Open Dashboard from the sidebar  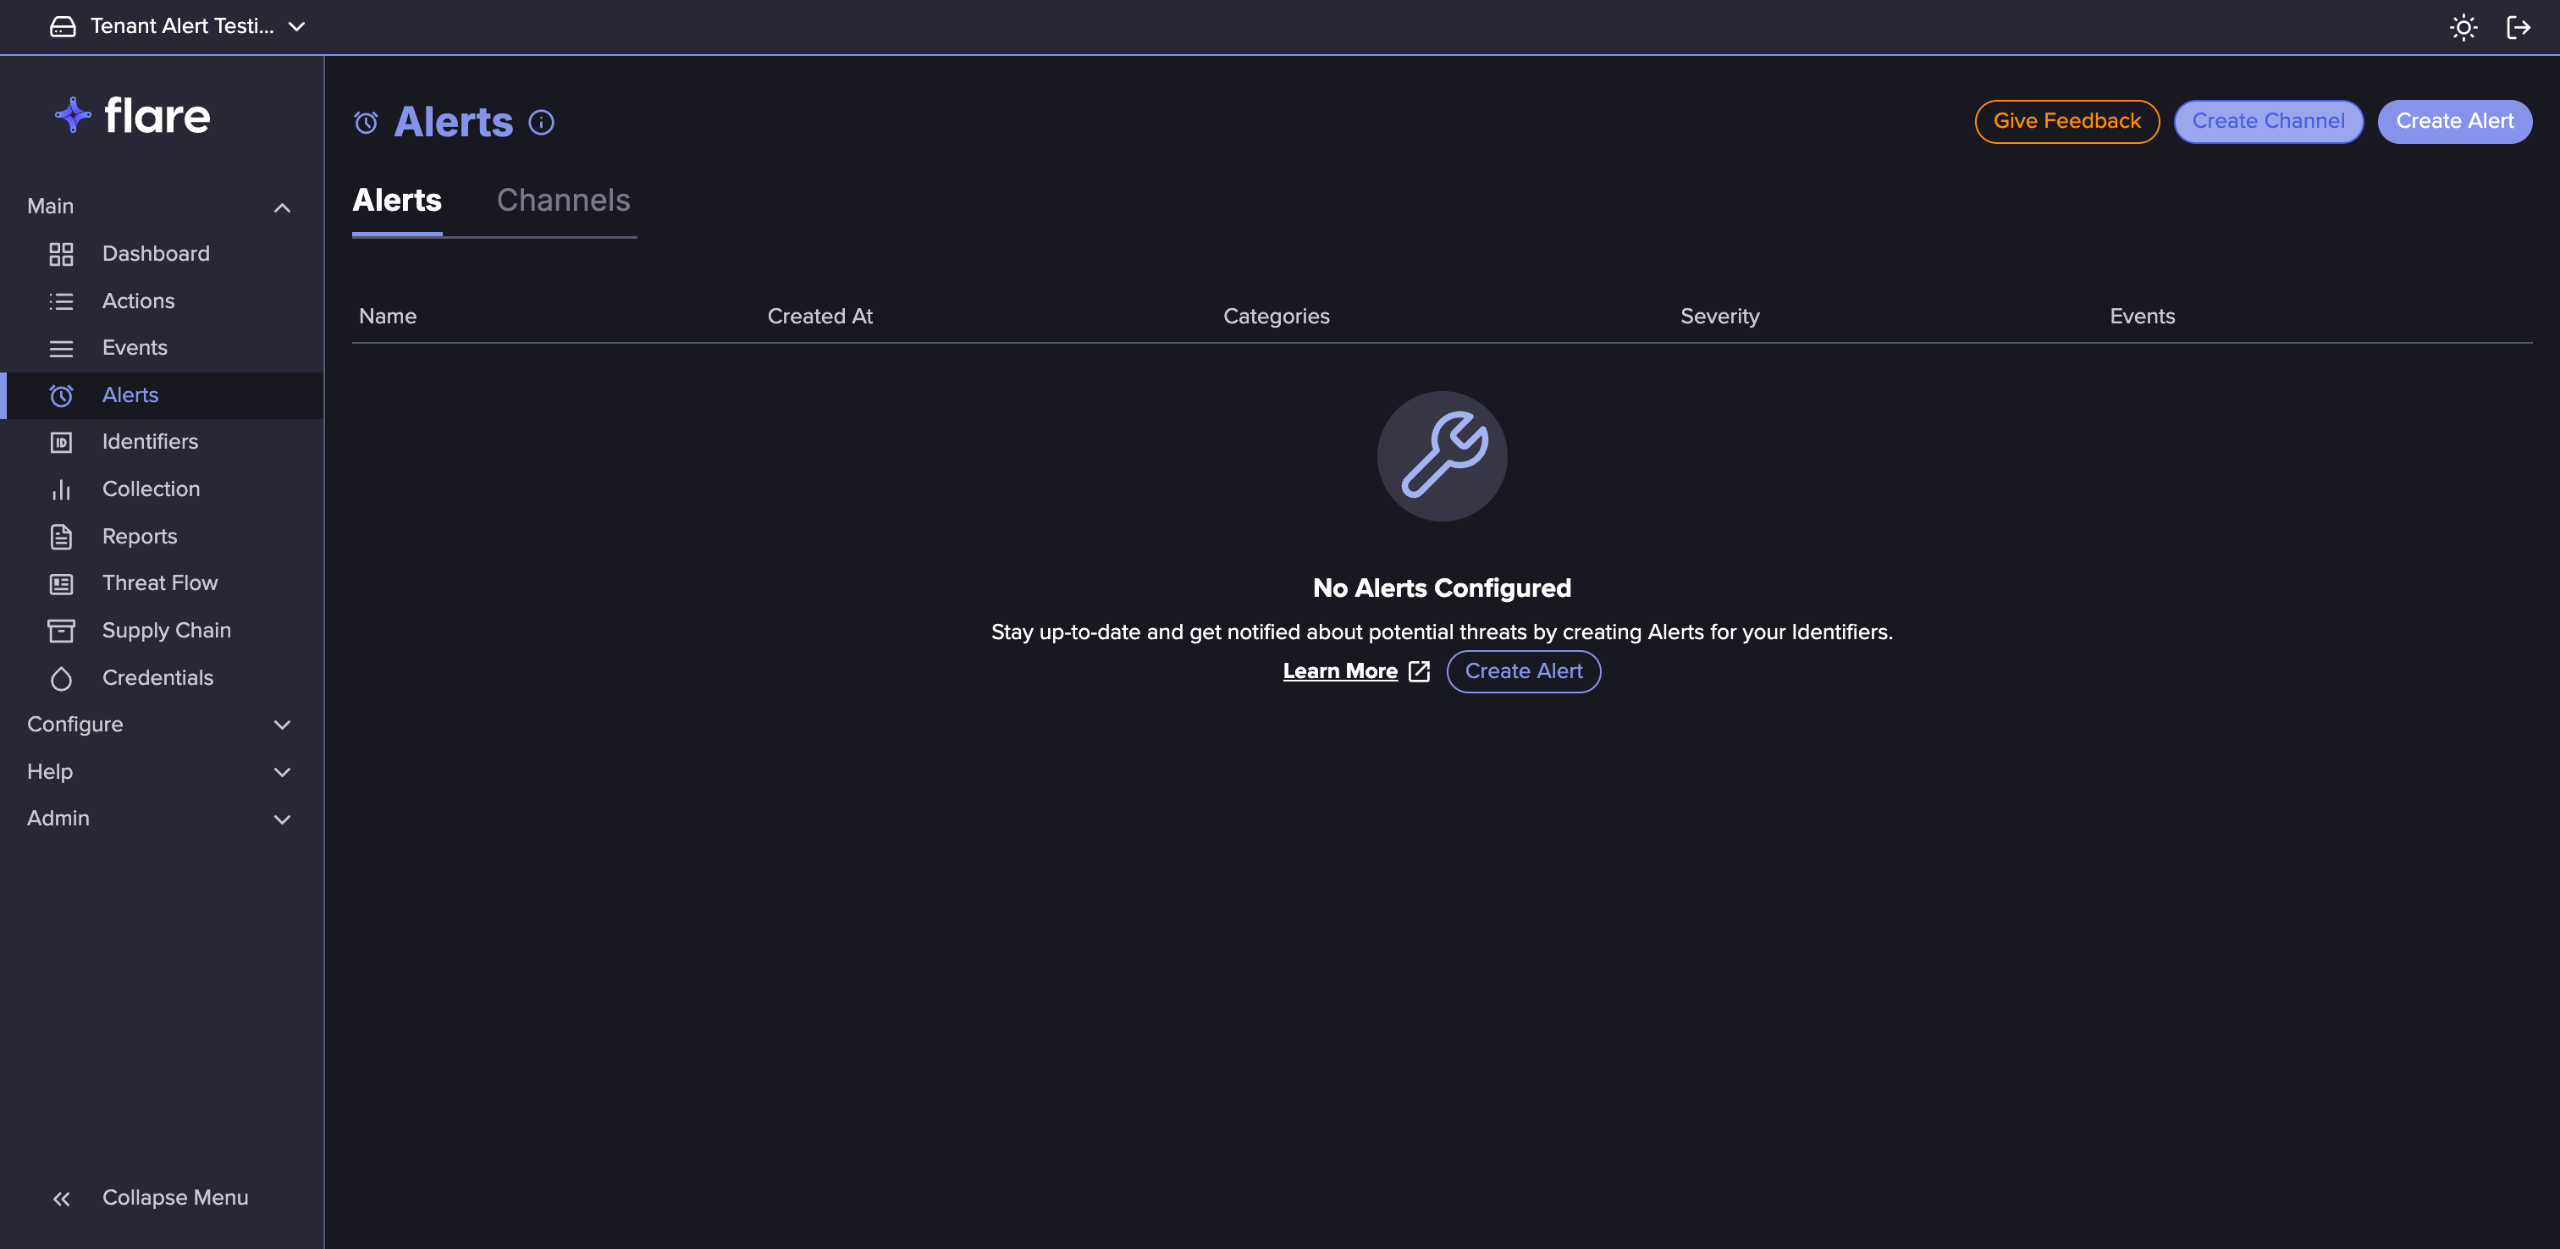155,254
